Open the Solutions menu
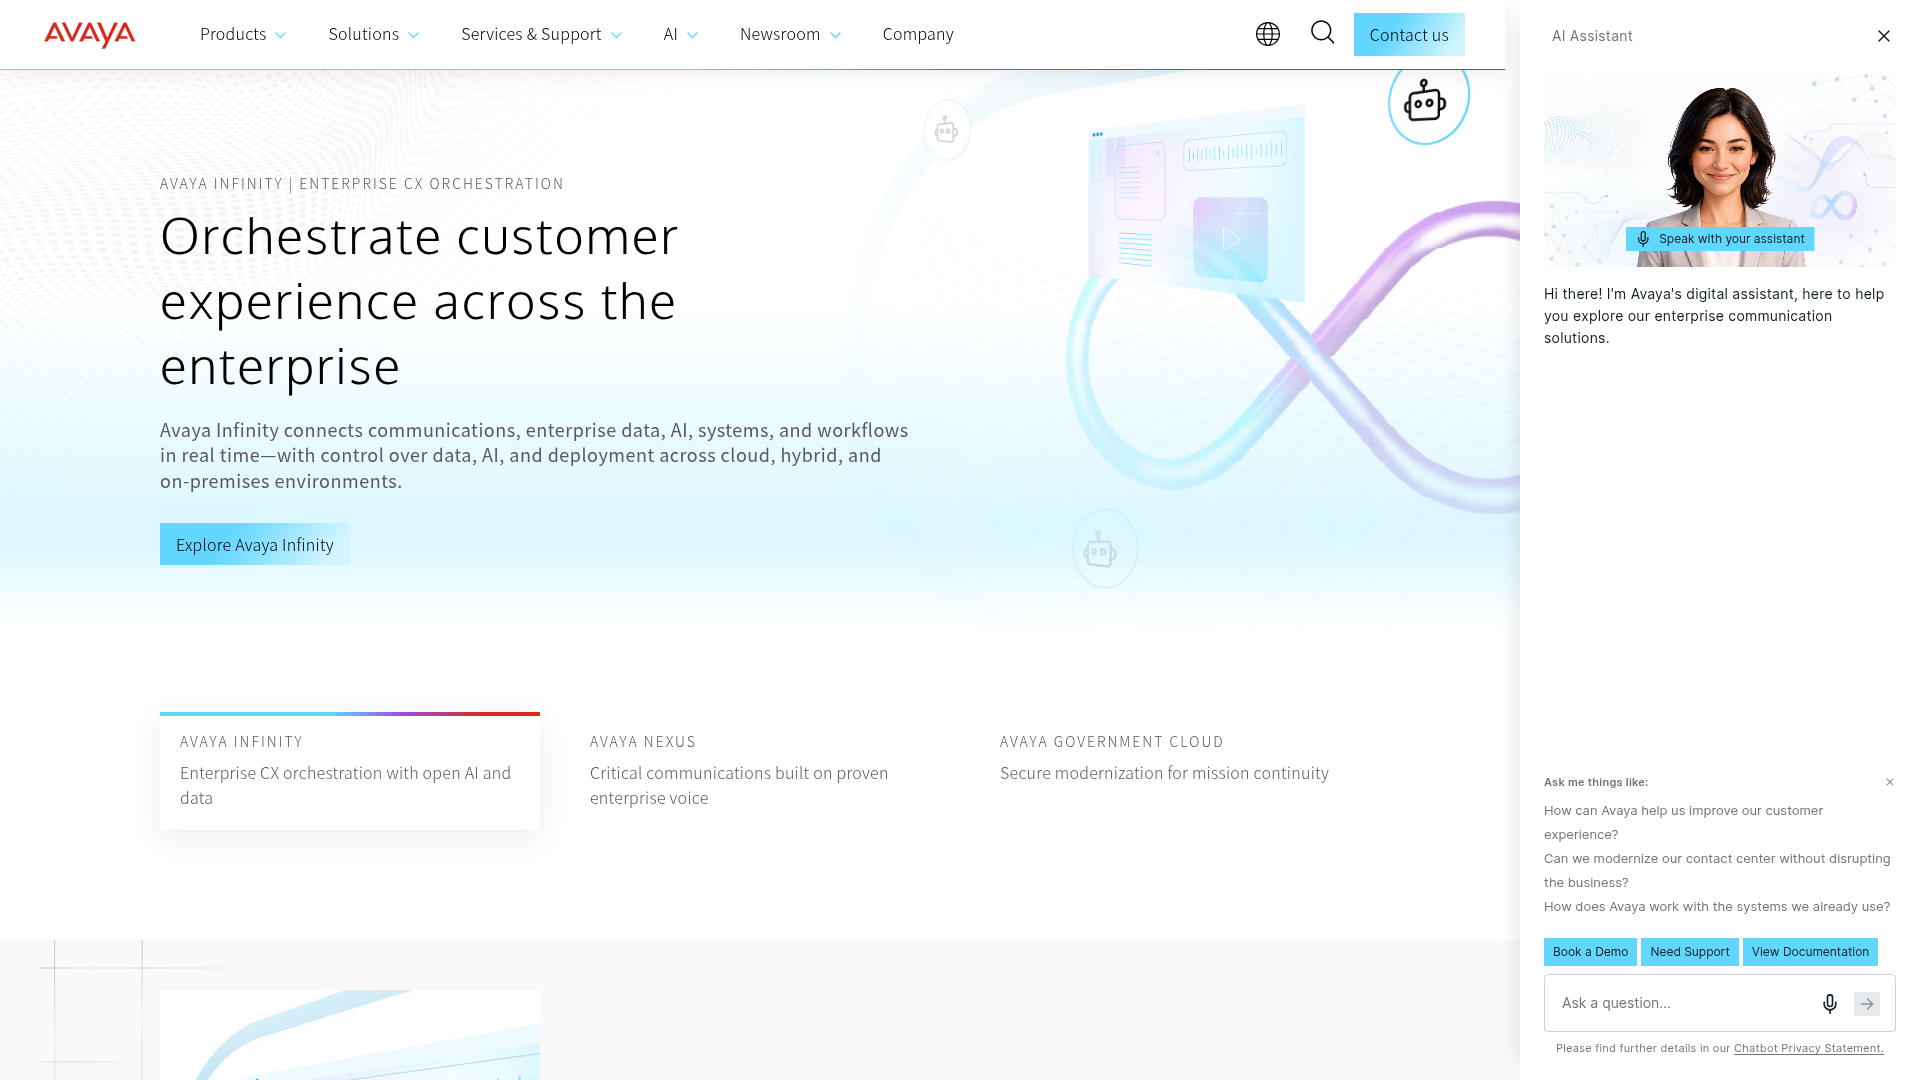Image resolution: width=1920 pixels, height=1080 pixels. coord(364,34)
